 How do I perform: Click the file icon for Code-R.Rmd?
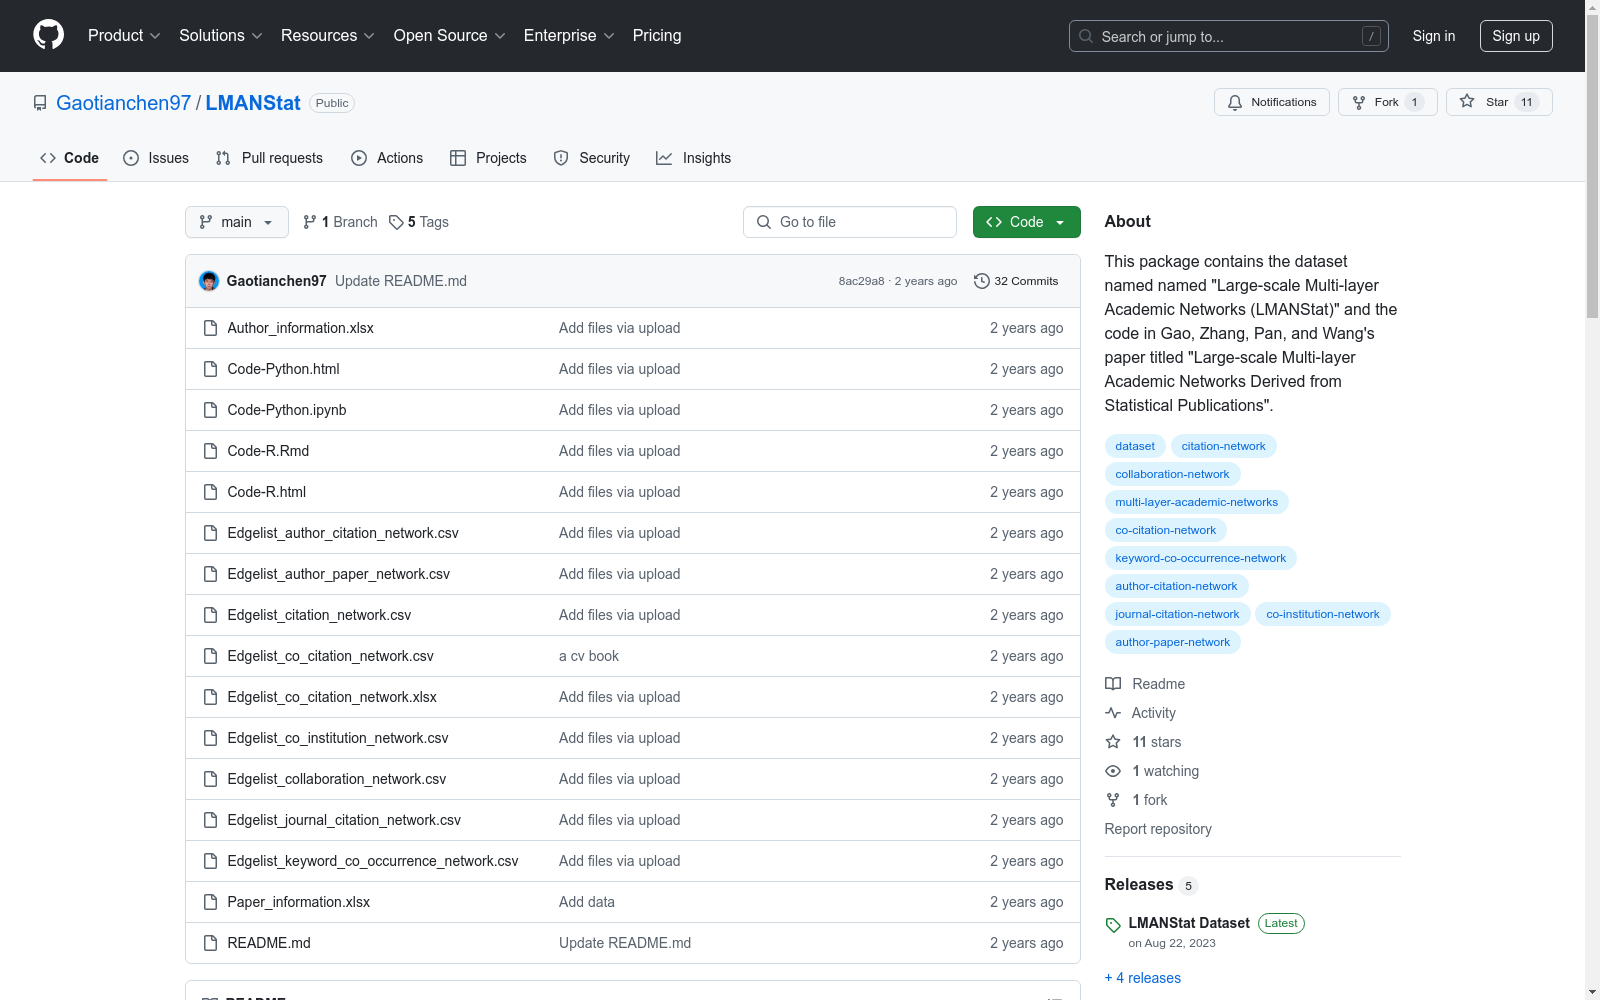click(210, 451)
